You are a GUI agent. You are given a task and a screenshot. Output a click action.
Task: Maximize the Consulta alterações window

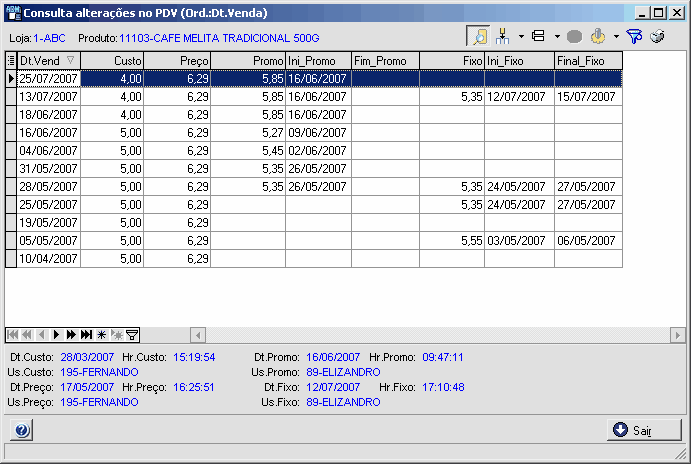659,13
